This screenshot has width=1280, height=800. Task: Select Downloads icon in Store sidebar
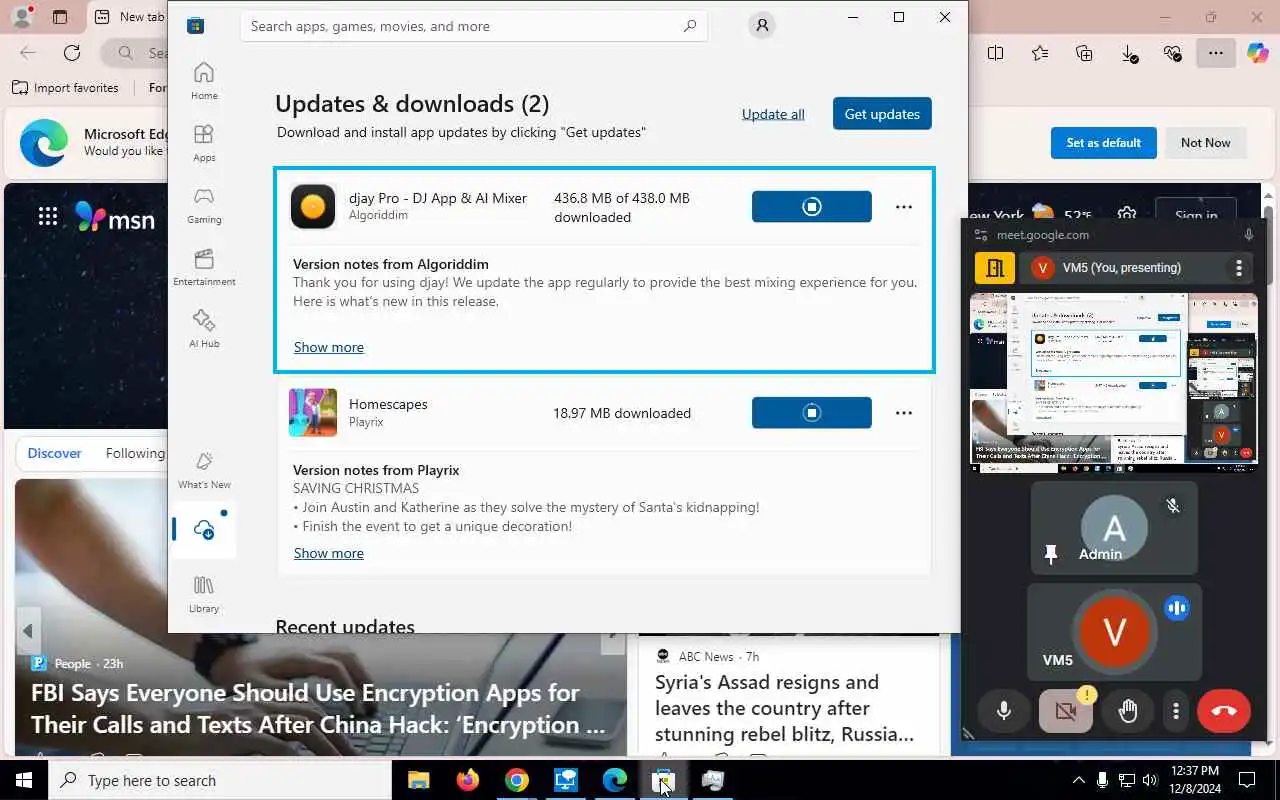click(204, 530)
